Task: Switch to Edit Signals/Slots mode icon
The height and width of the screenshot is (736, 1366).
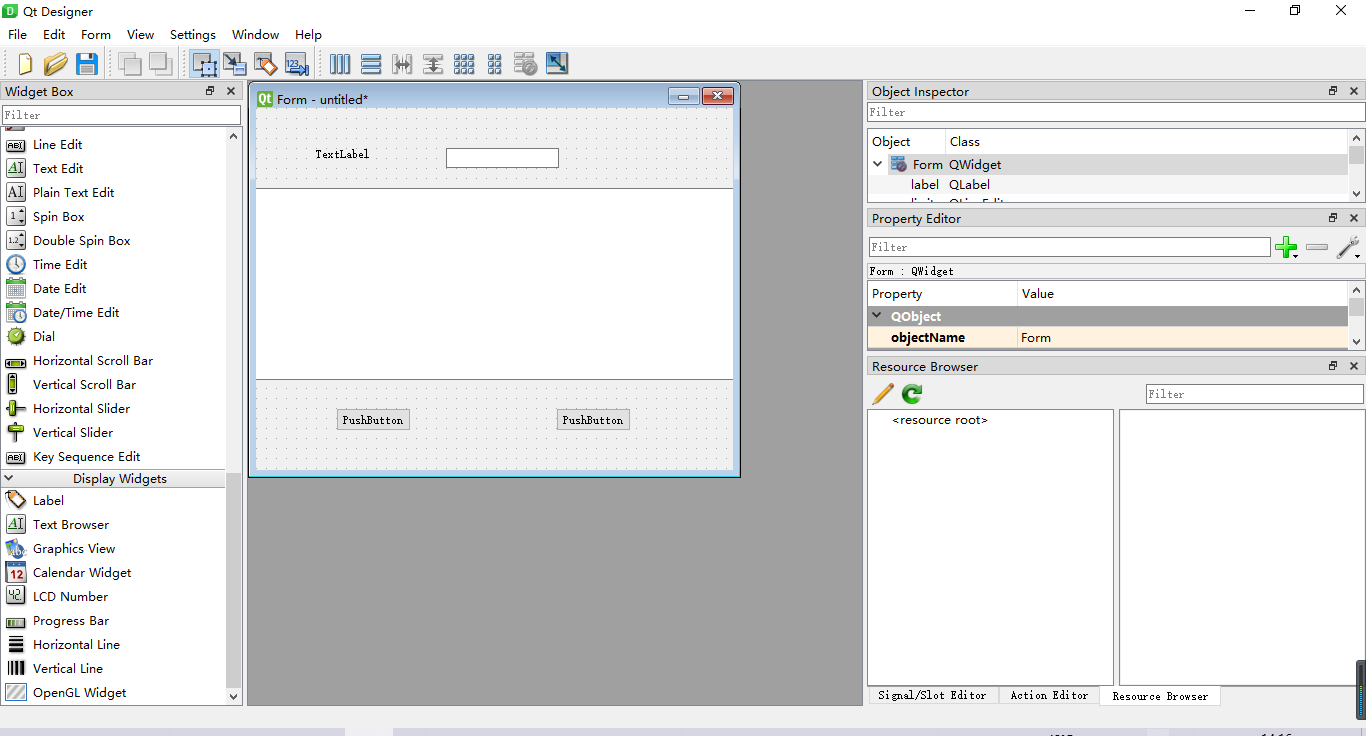Action: coord(235,64)
